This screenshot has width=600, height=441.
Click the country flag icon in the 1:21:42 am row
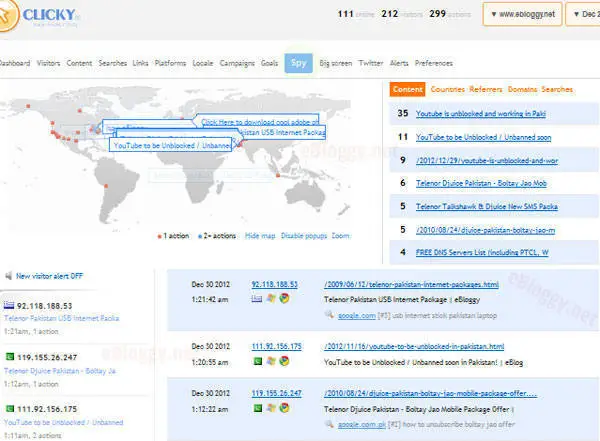pos(257,299)
